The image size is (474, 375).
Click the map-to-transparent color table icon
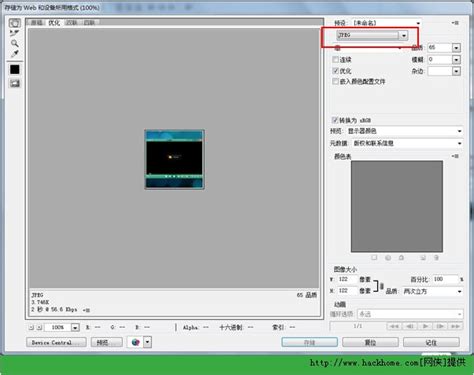374,258
